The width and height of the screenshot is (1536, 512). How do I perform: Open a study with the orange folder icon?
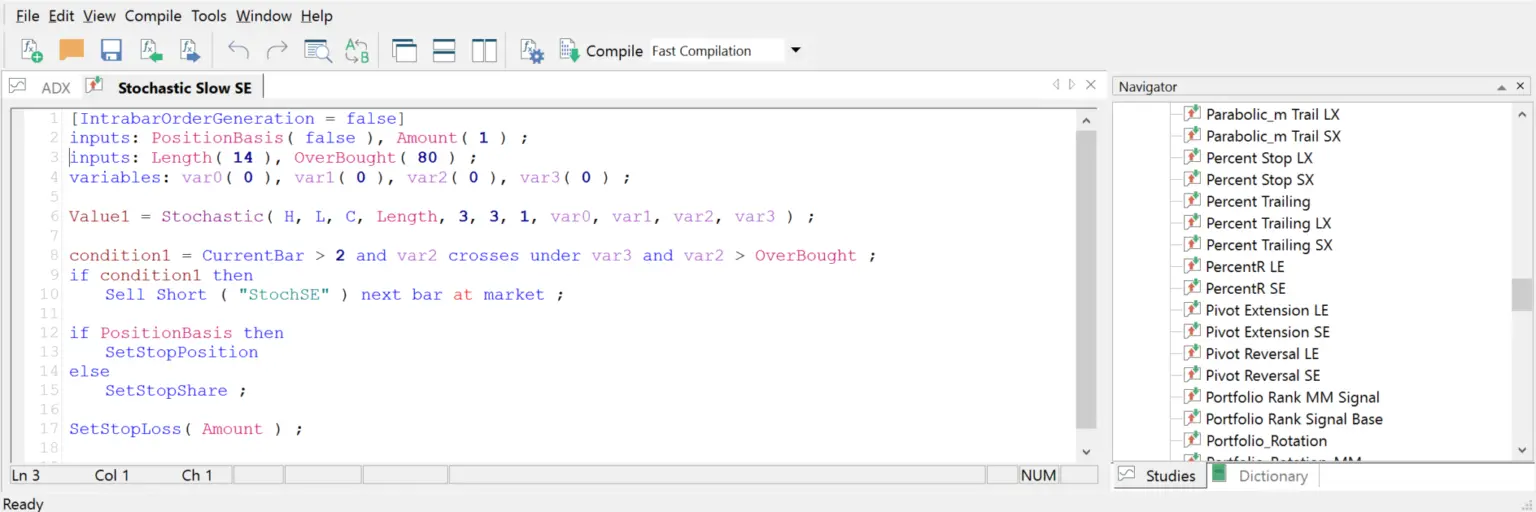[71, 51]
